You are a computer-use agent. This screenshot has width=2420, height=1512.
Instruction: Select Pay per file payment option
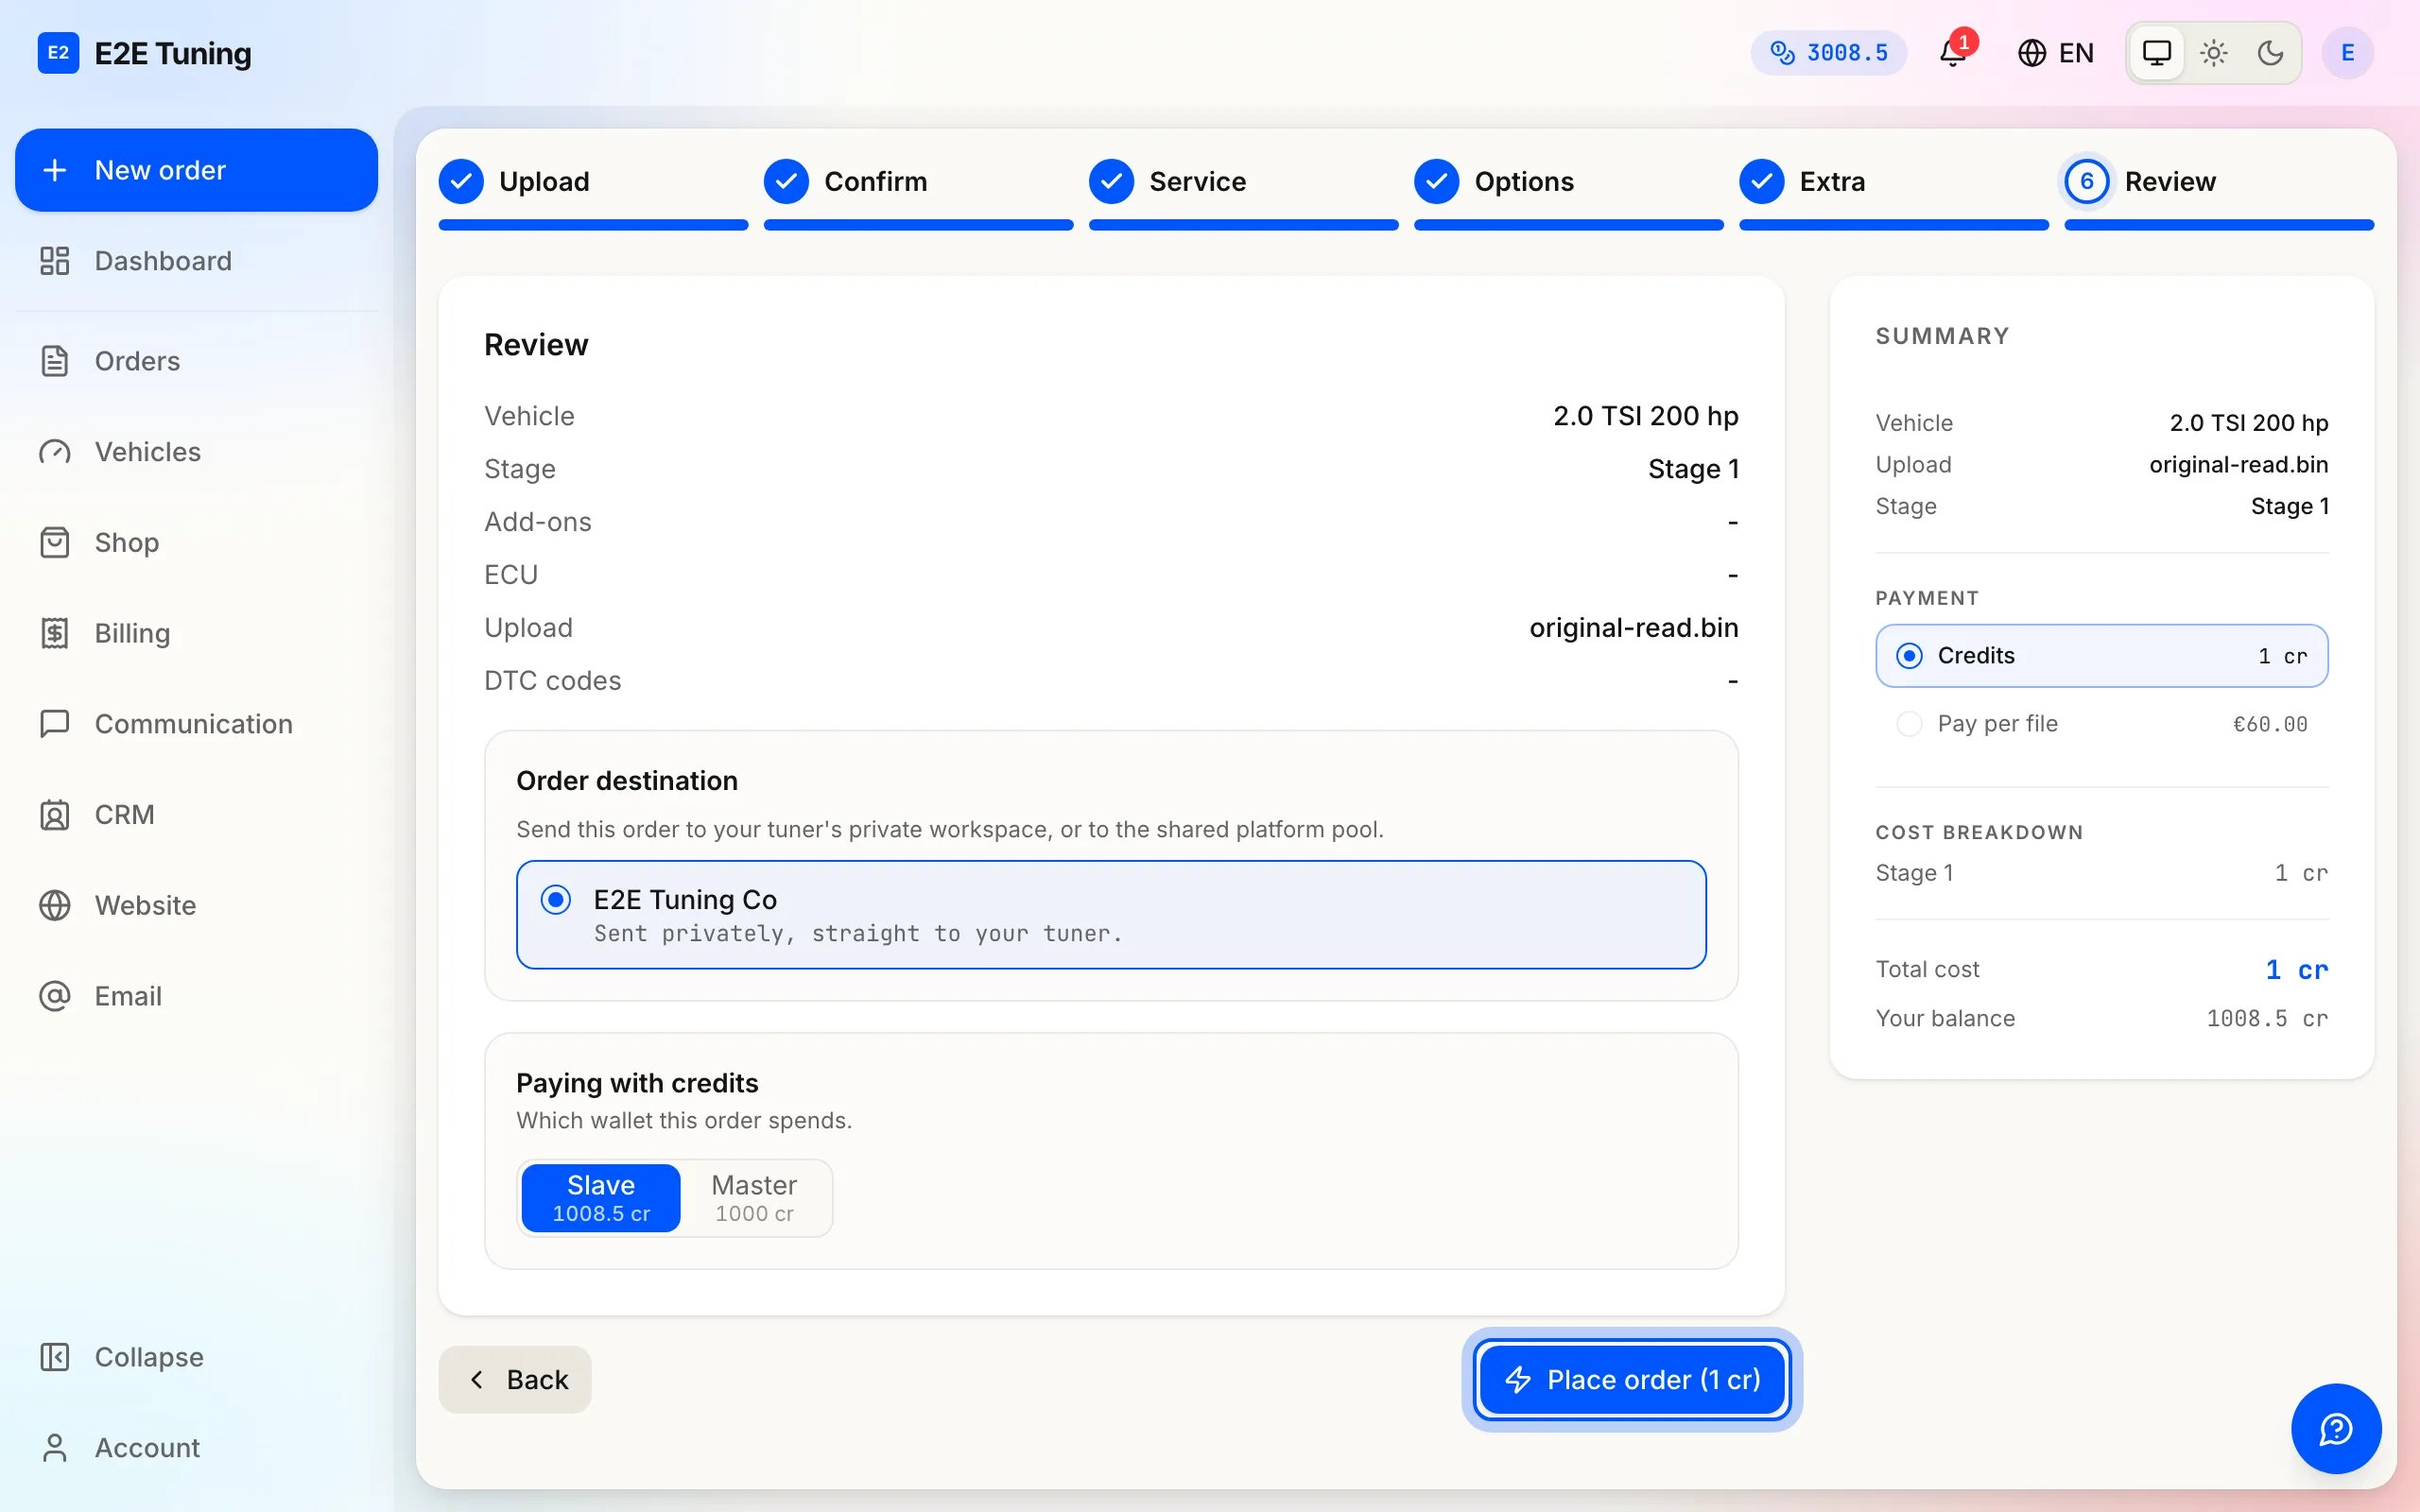point(2101,724)
